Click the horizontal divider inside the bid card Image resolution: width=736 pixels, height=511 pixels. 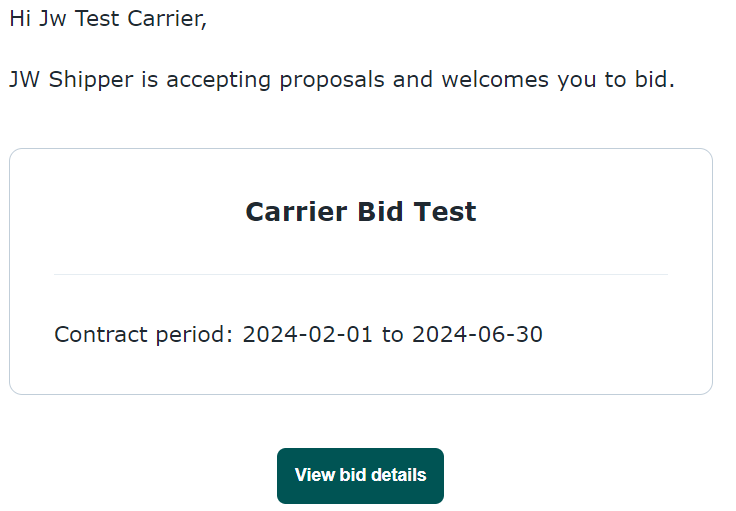[x=360, y=275]
